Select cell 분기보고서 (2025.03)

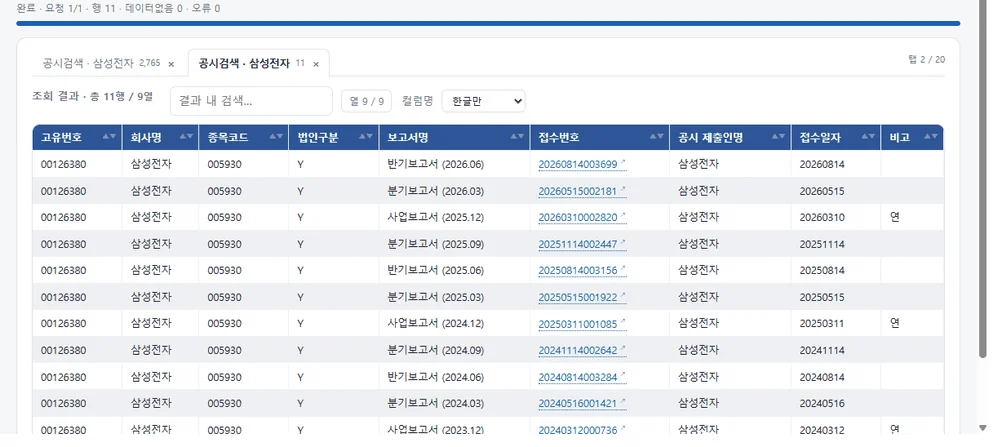[454, 297]
